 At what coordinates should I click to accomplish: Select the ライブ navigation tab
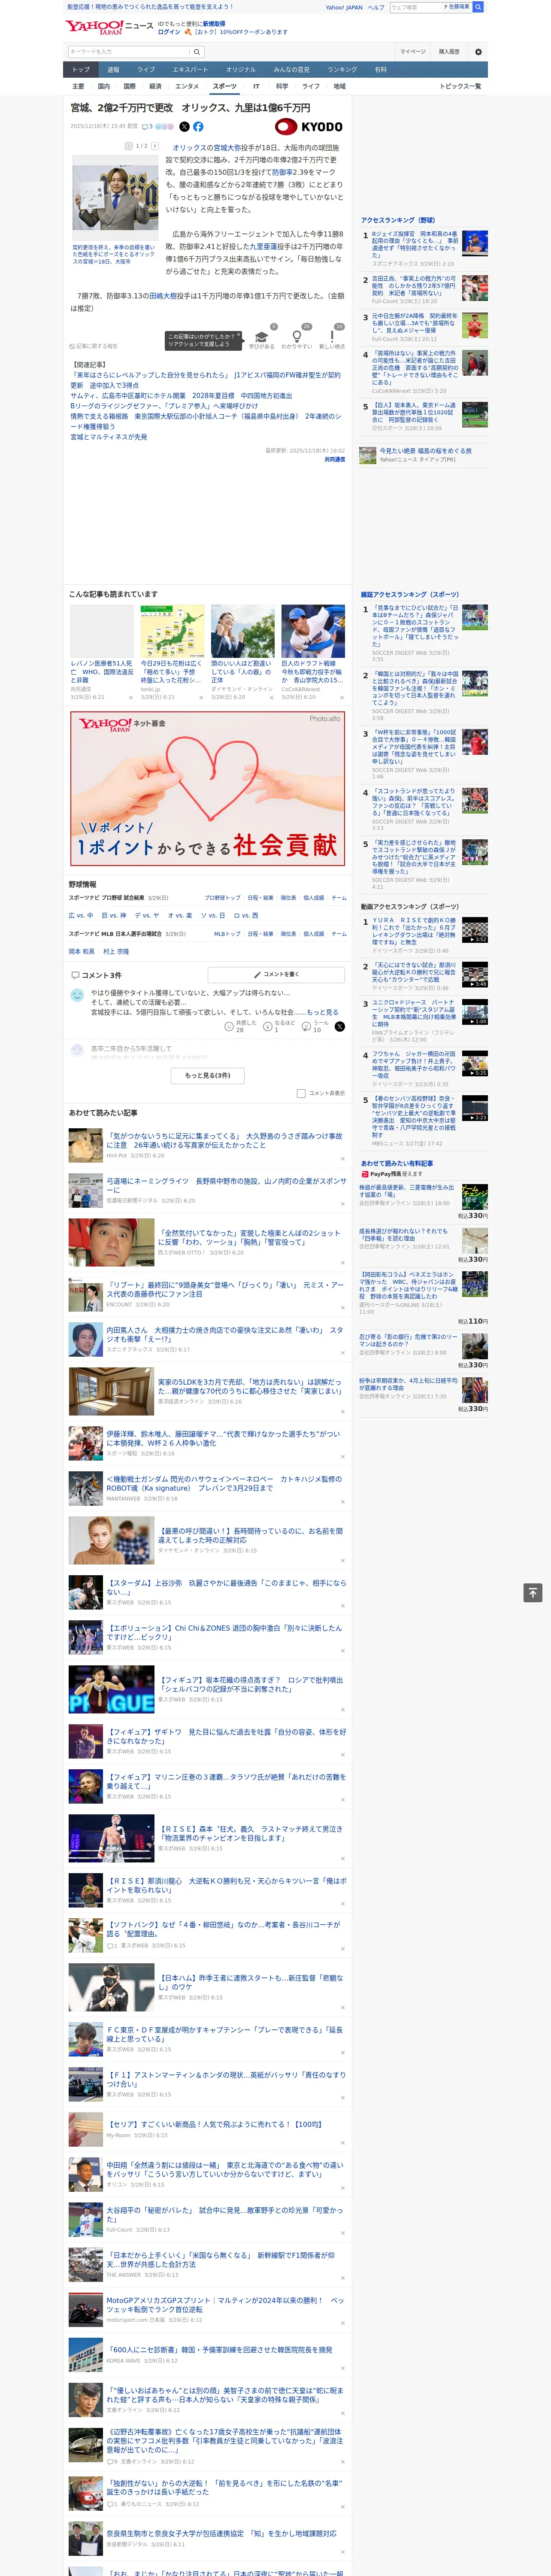click(146, 70)
